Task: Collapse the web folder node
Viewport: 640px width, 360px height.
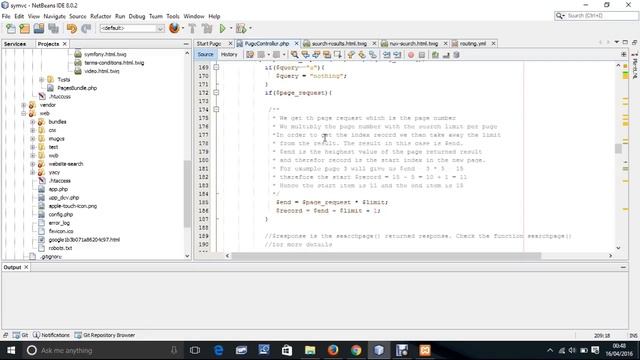Action: click(x=24, y=113)
